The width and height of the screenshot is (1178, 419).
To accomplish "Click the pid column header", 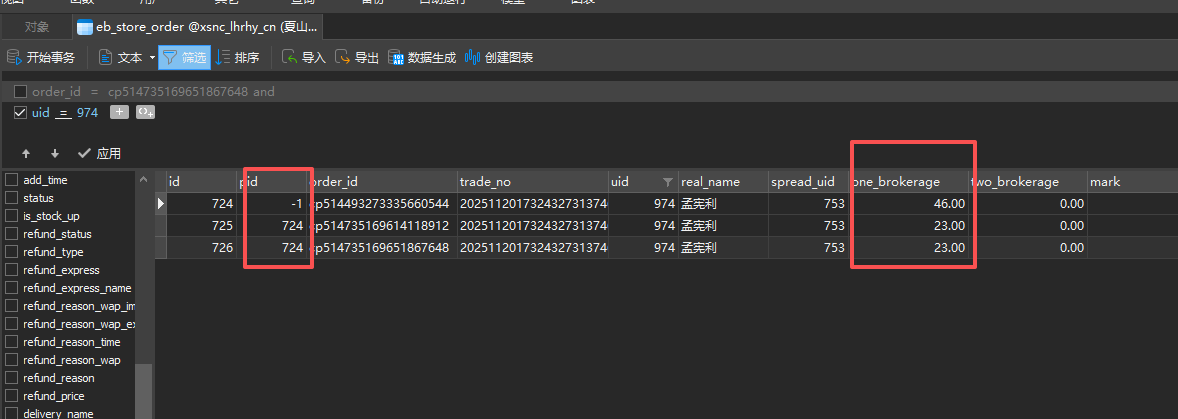I will pyautogui.click(x=271, y=182).
